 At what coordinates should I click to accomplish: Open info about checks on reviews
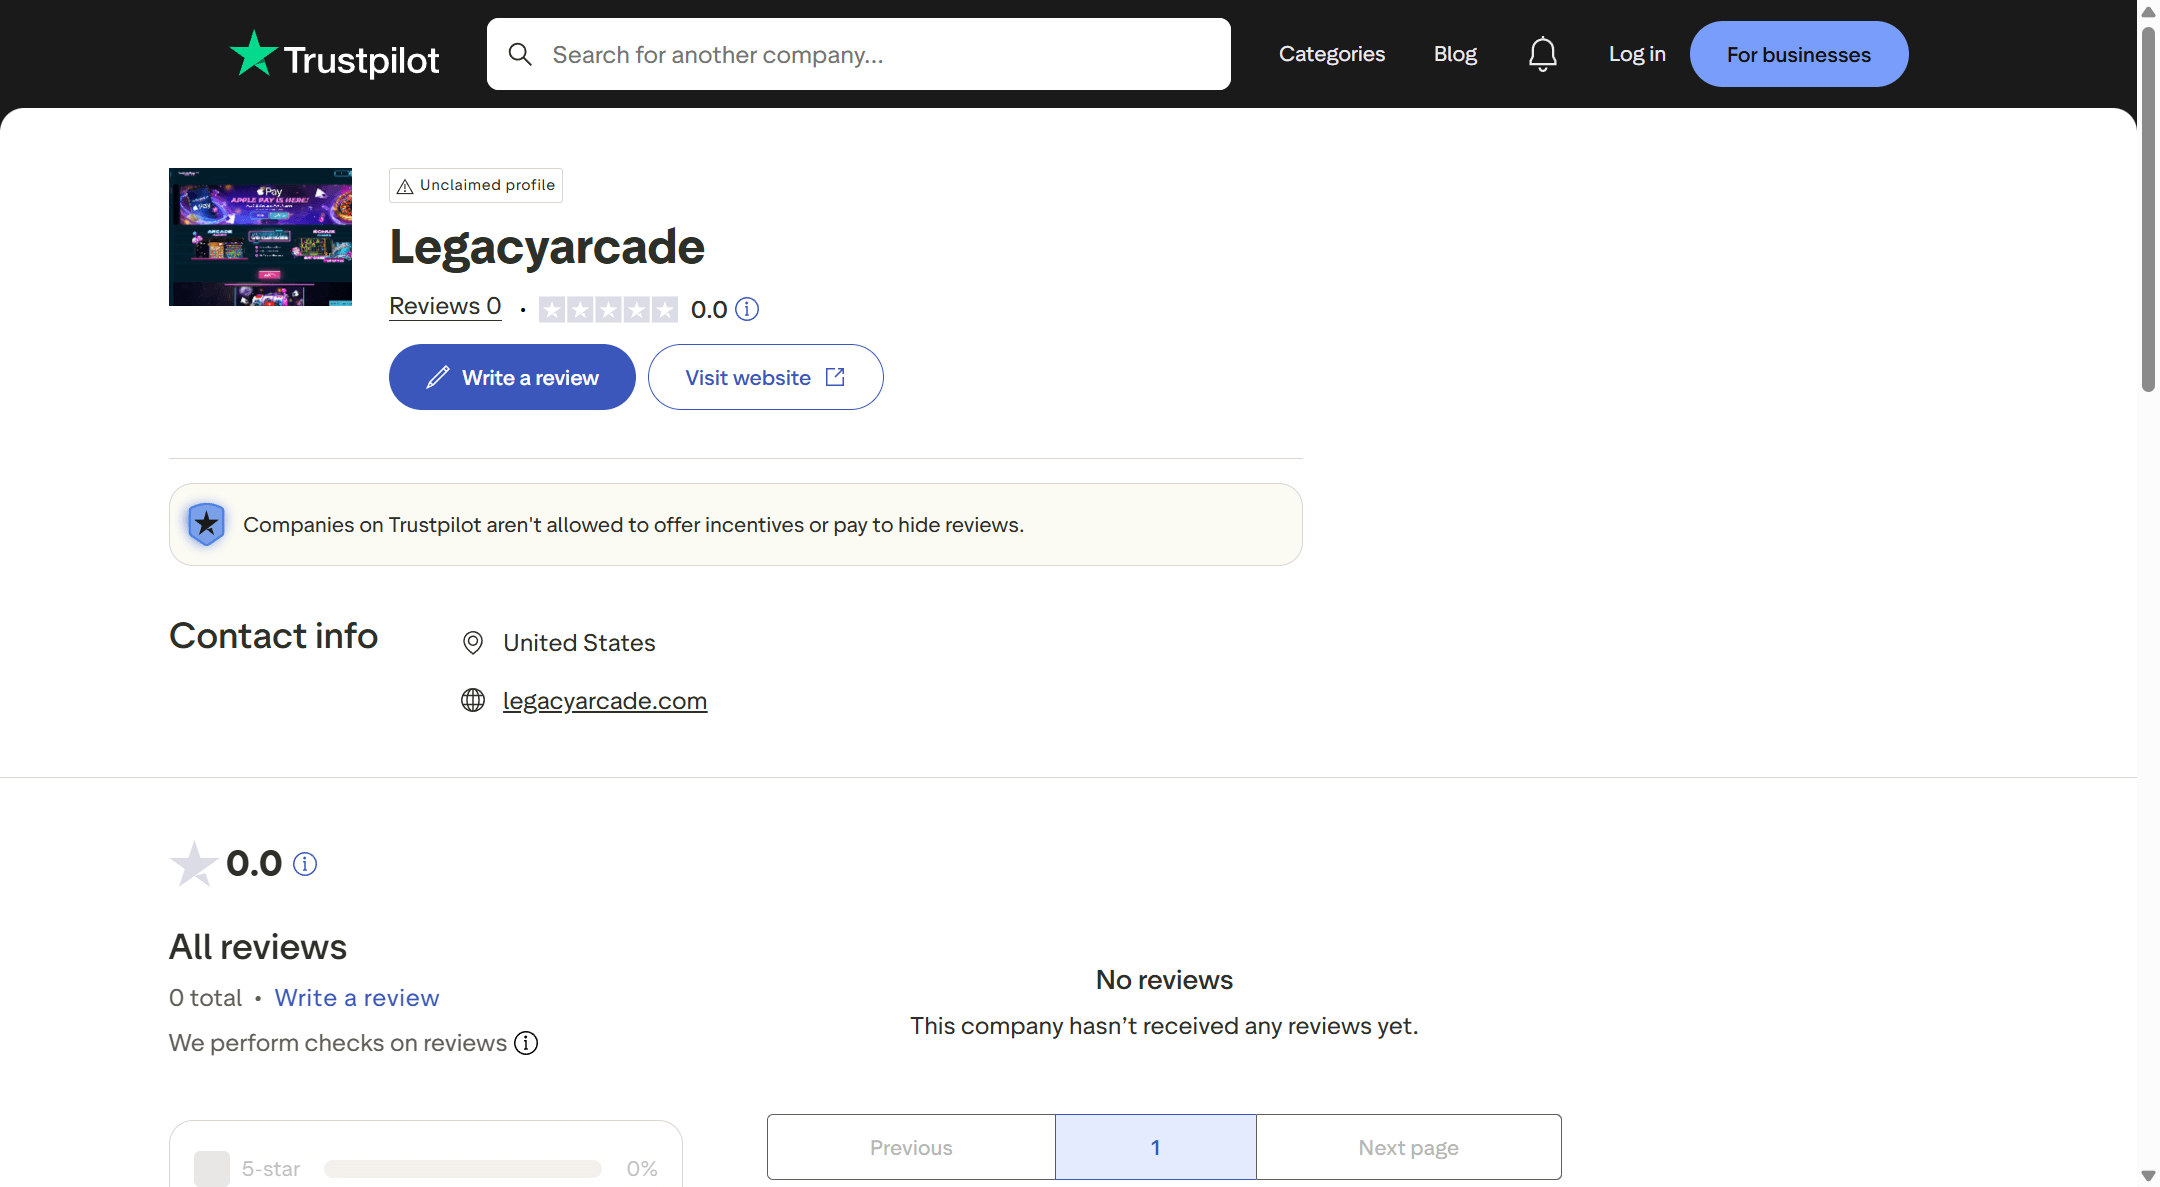pos(526,1043)
